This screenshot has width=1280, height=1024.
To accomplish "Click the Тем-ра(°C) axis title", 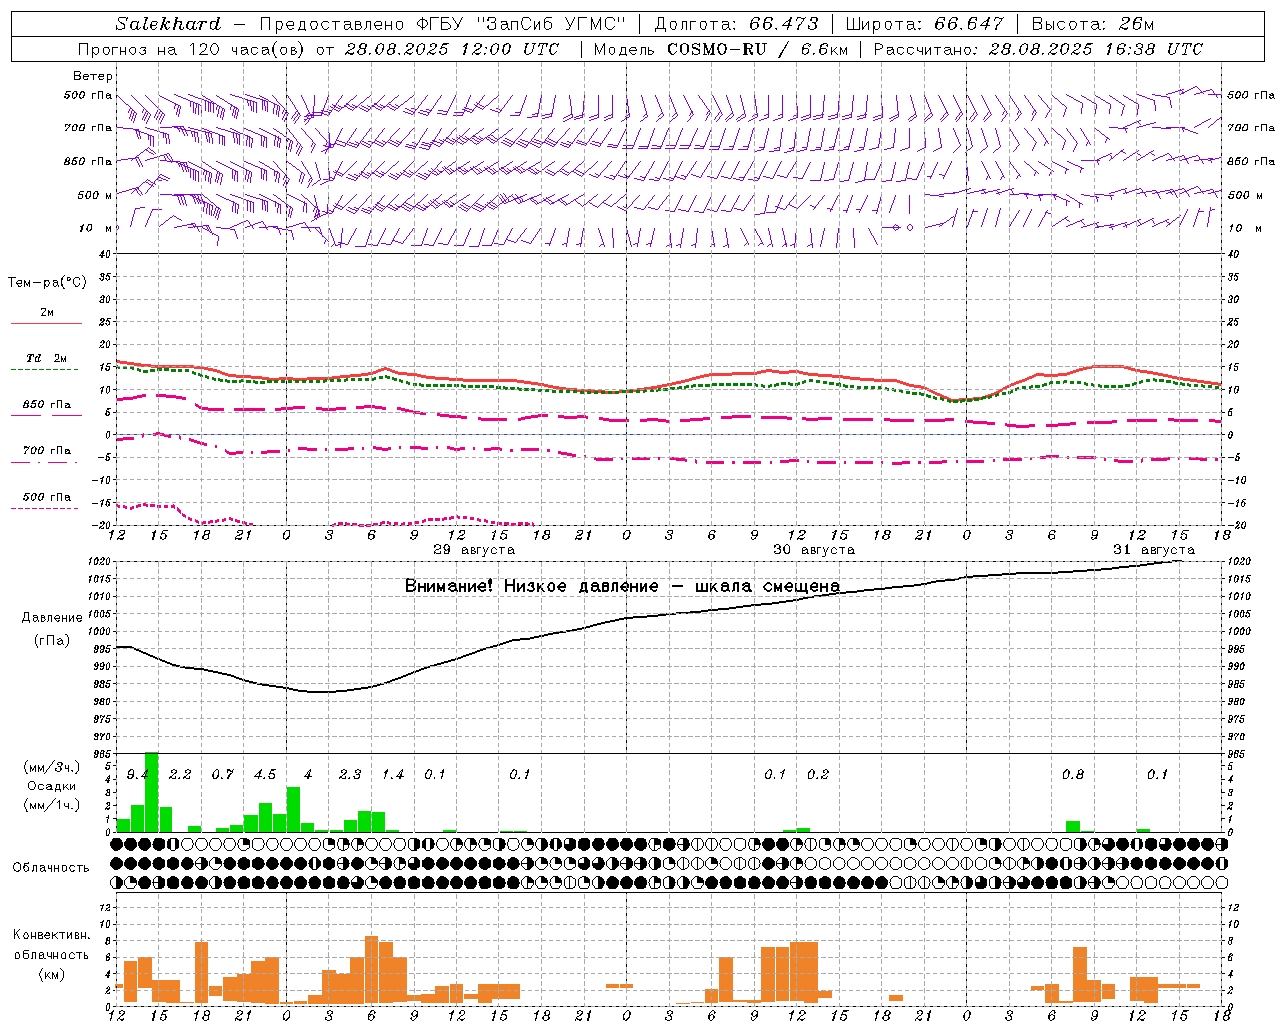I will click(x=47, y=283).
